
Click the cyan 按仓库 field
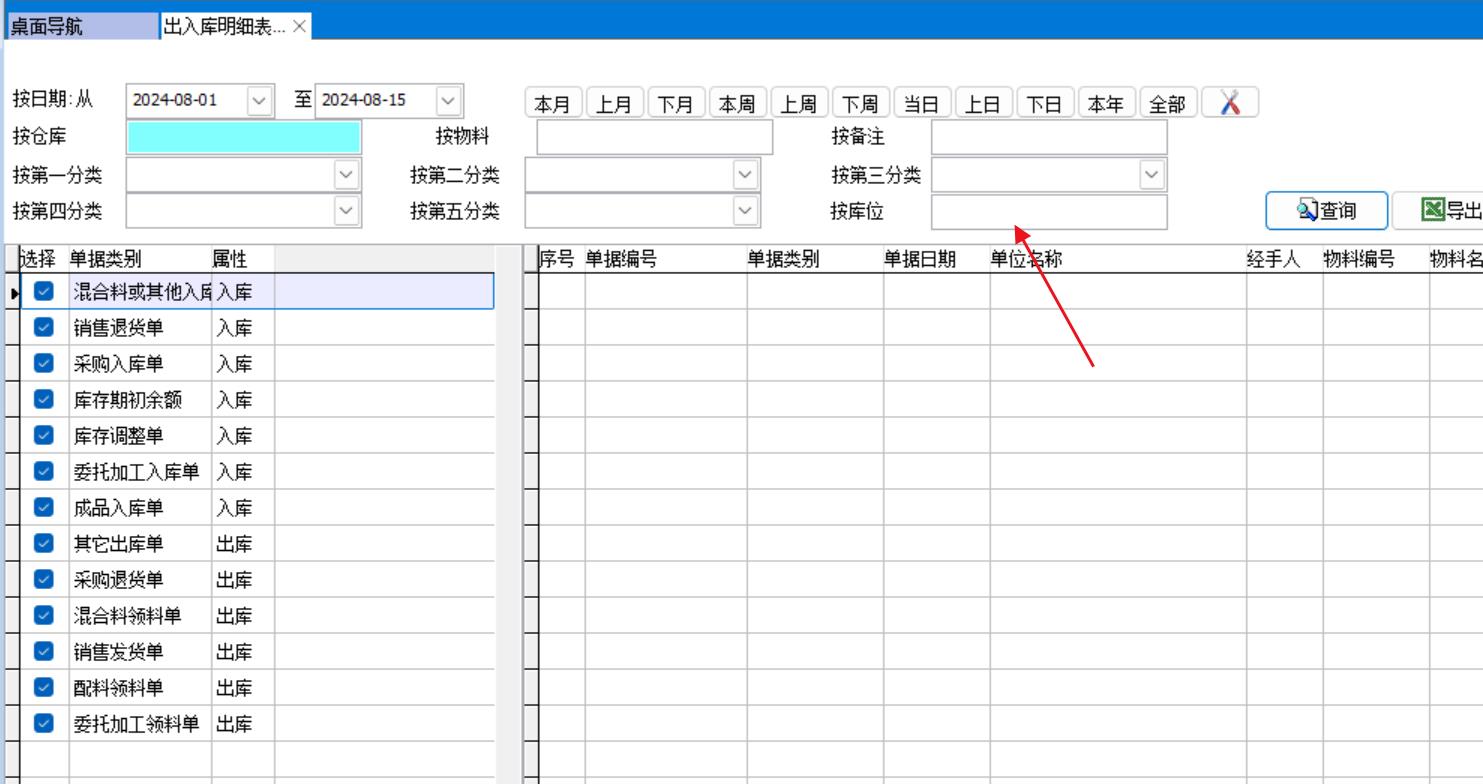243,137
